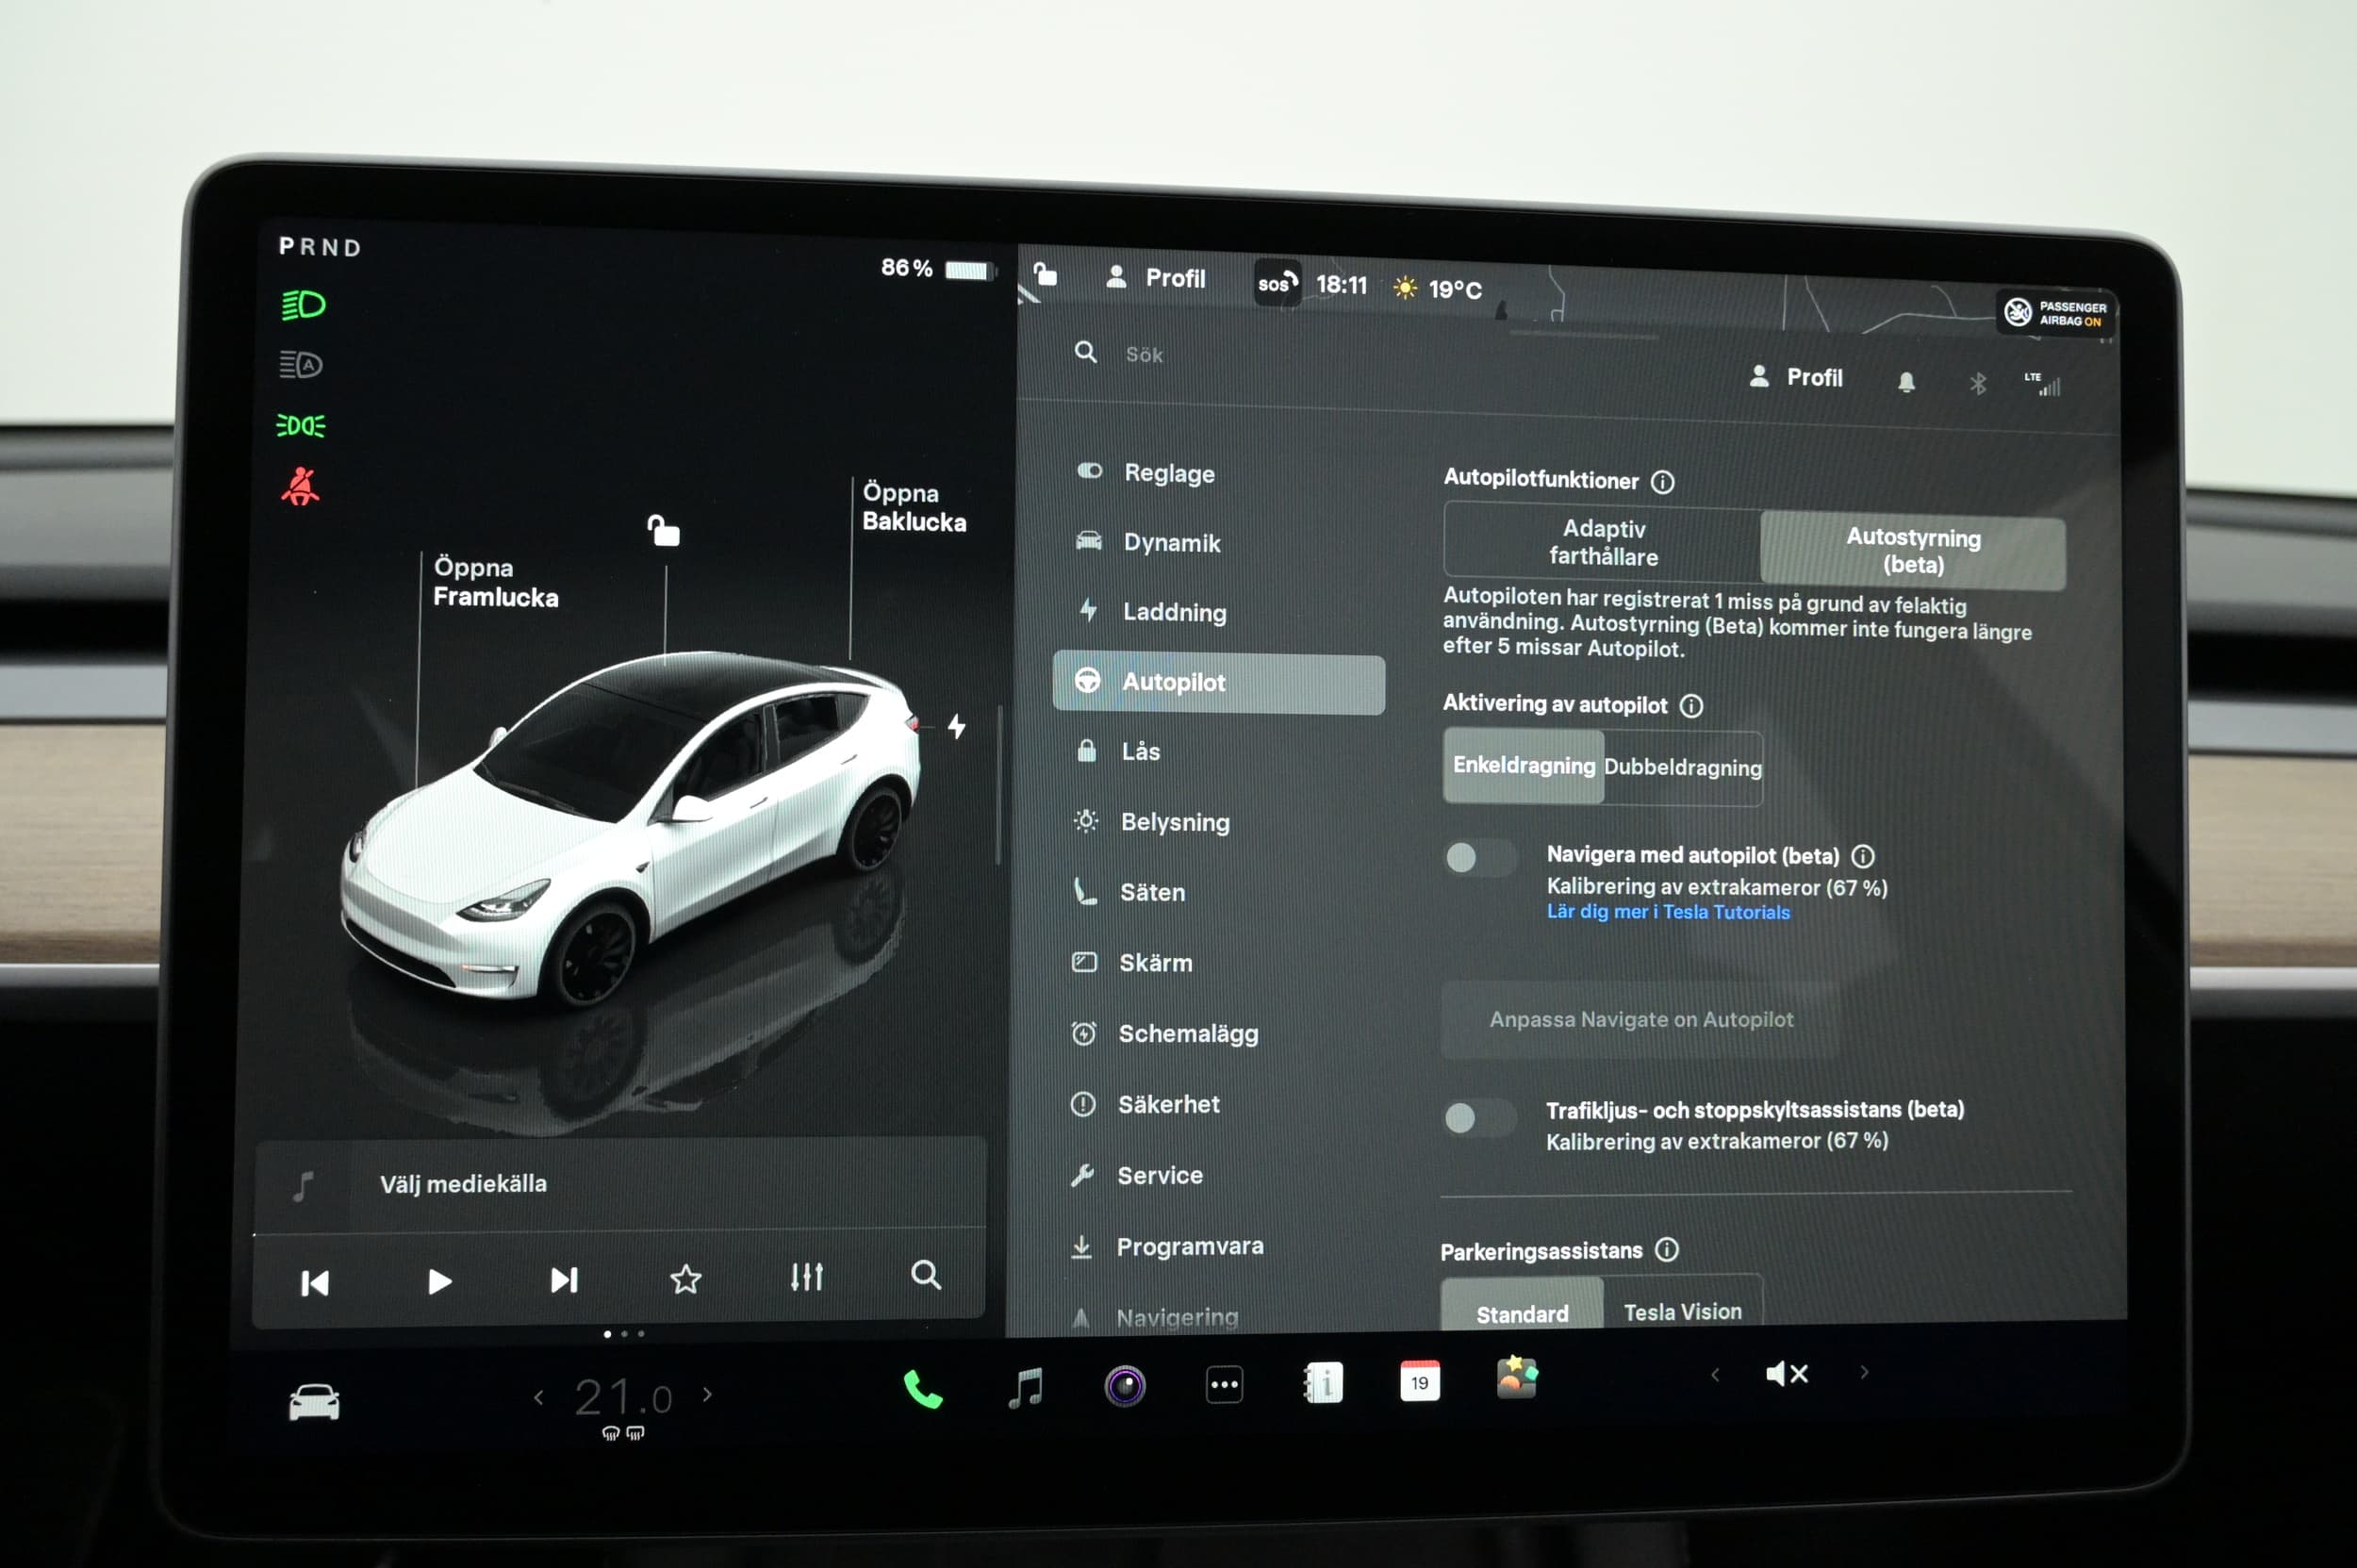Raise volume with right chevron
Screen dimensions: 2357x1568
(1864, 1372)
